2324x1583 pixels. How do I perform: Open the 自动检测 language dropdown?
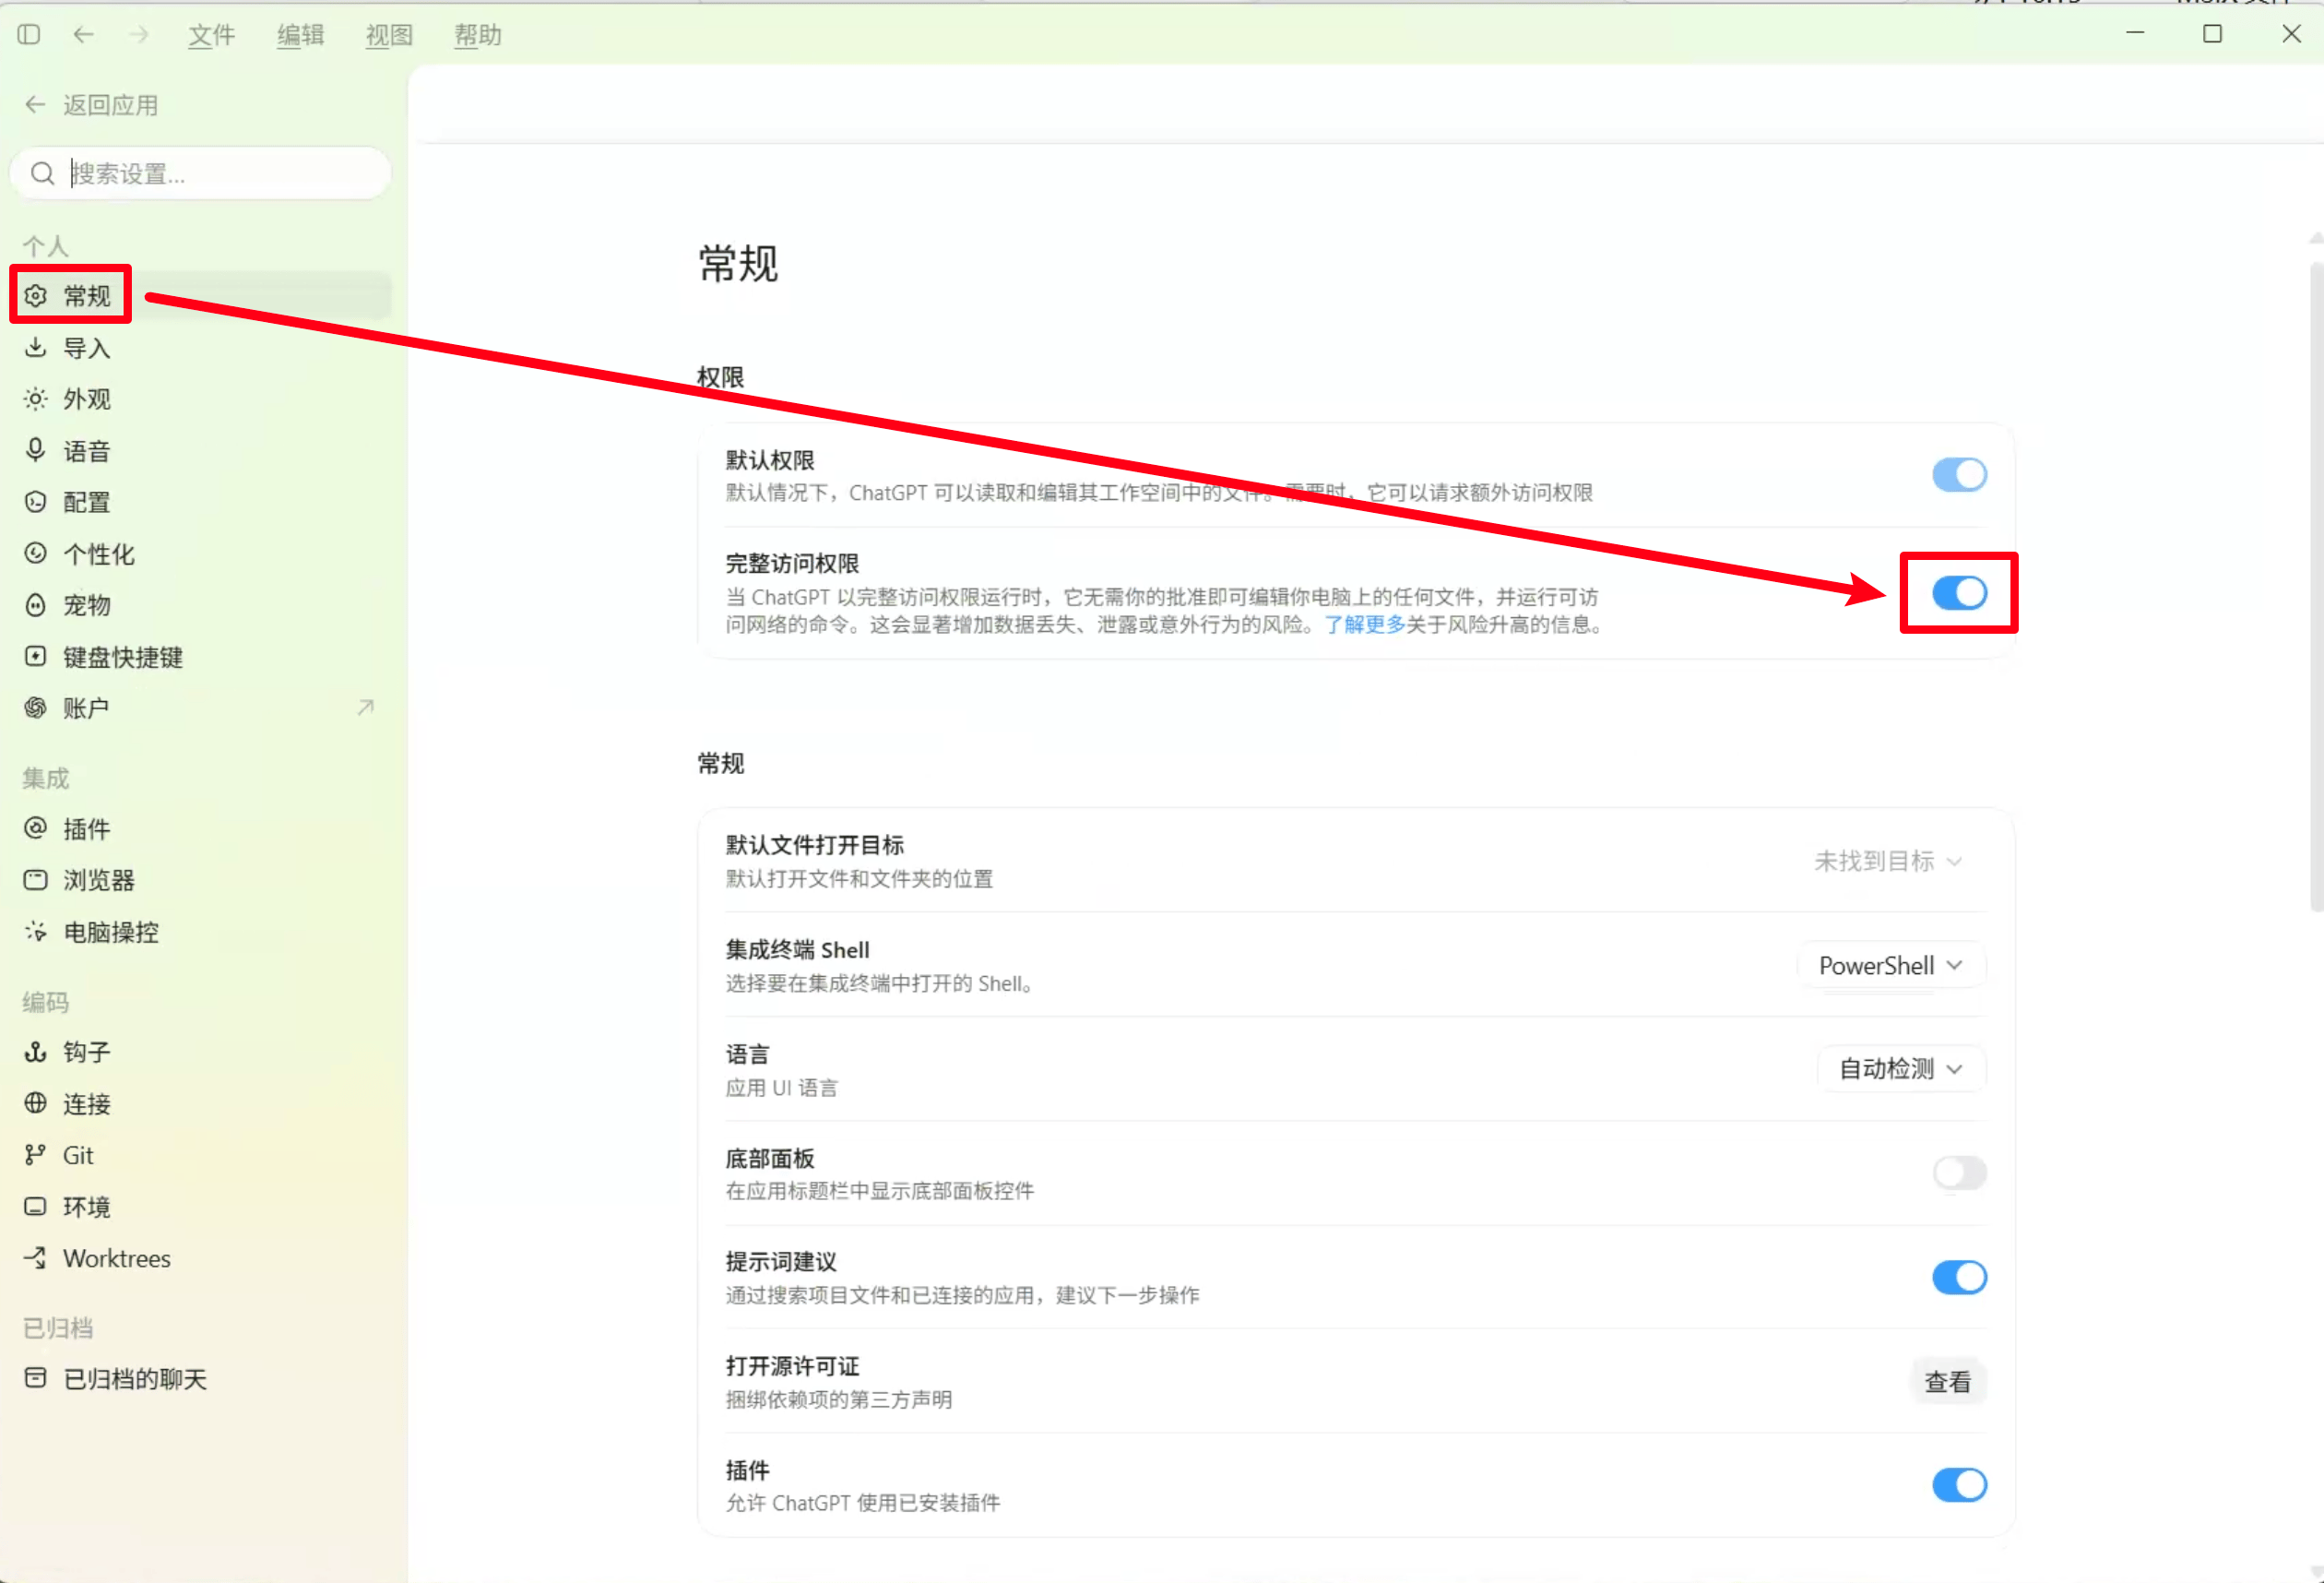pos(1901,1069)
